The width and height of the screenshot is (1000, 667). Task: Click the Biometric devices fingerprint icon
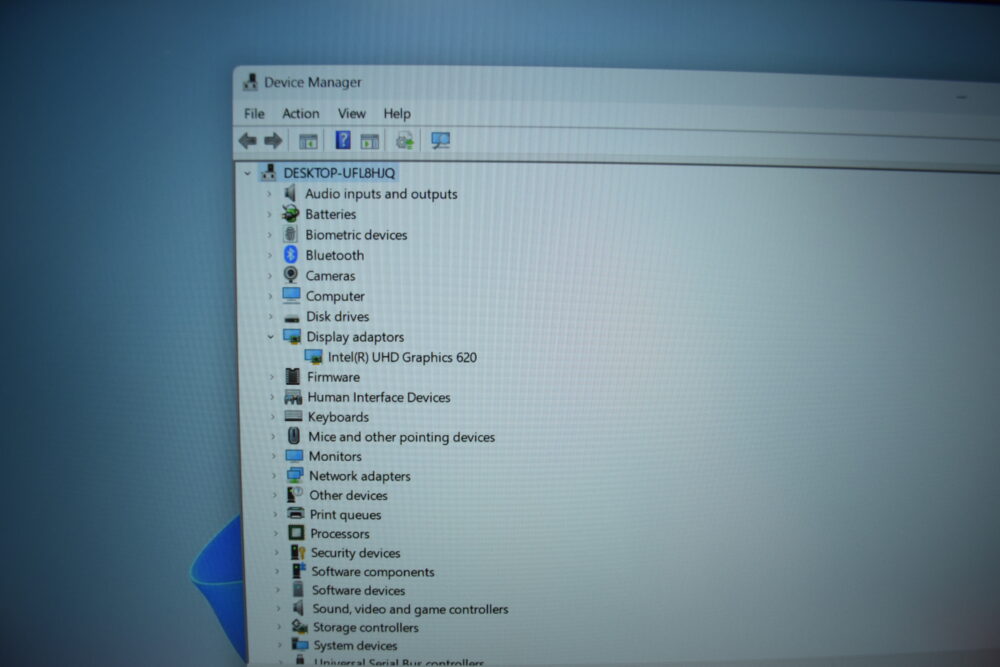(291, 234)
